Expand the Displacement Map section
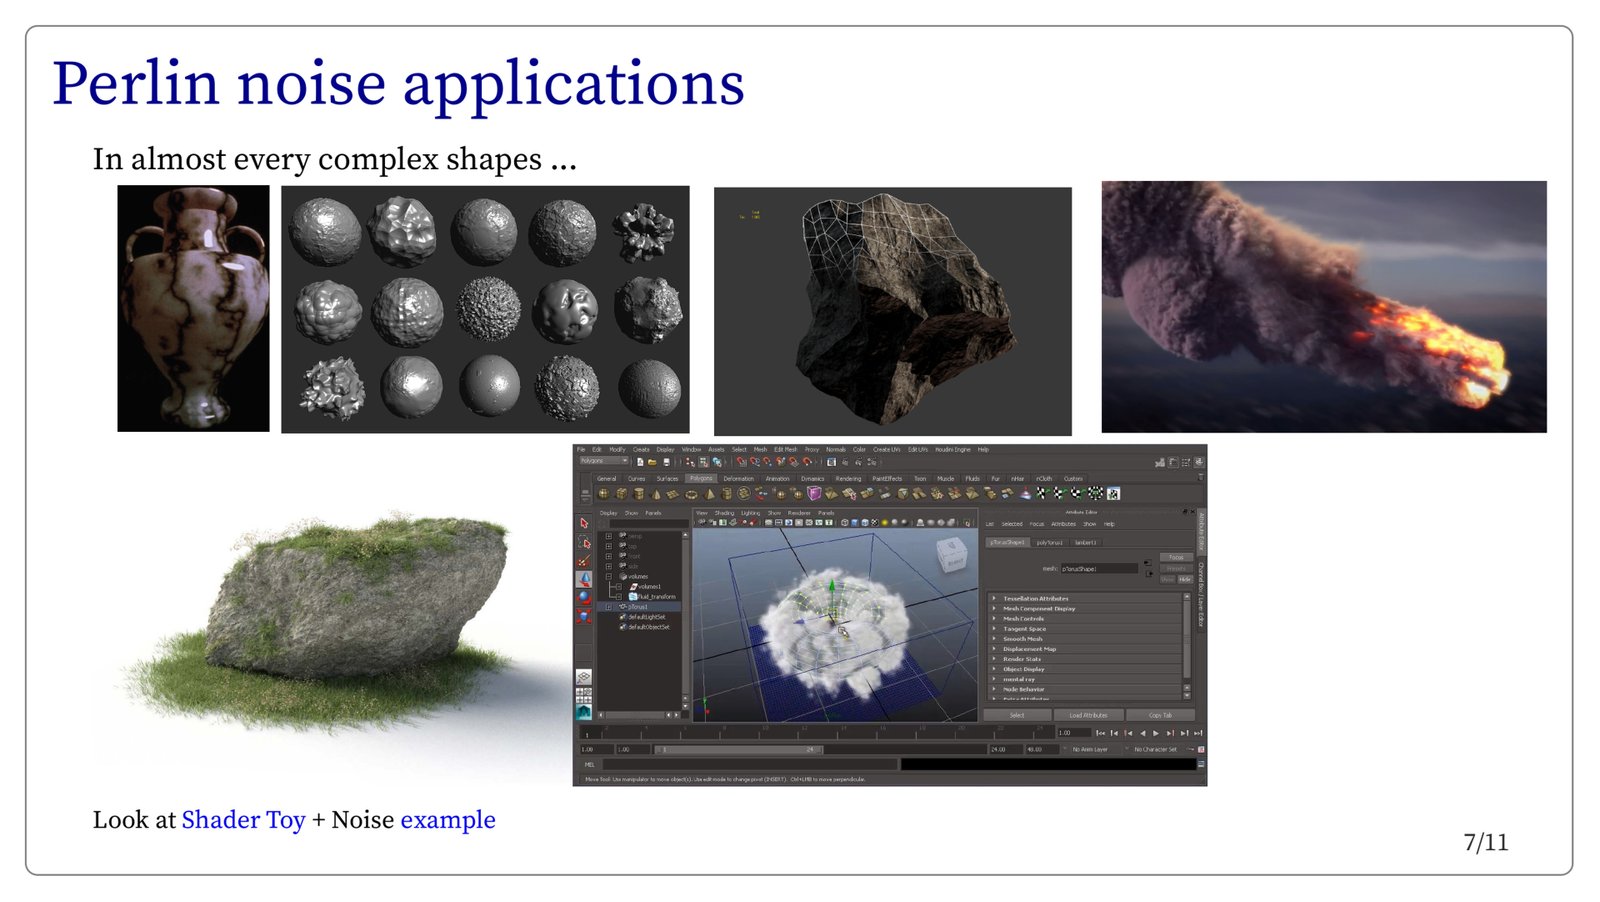This screenshot has height=902, width=1600. coord(994,649)
